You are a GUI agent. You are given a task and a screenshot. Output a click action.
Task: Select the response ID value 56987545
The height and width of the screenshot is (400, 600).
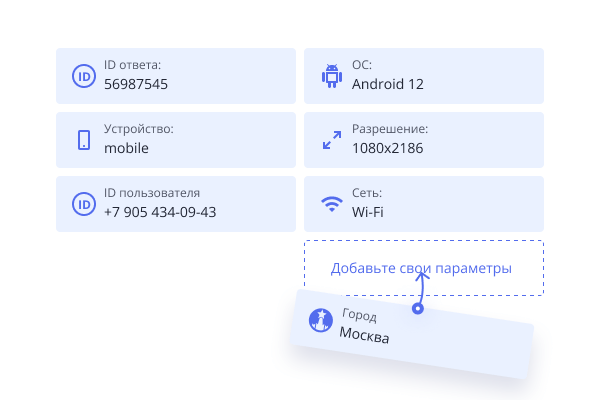click(x=136, y=84)
